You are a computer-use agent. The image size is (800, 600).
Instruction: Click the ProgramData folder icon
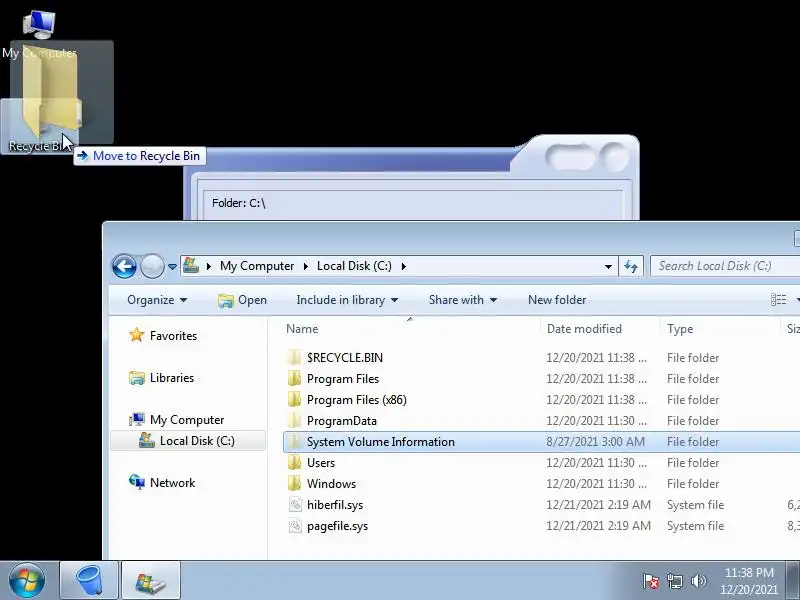(294, 420)
